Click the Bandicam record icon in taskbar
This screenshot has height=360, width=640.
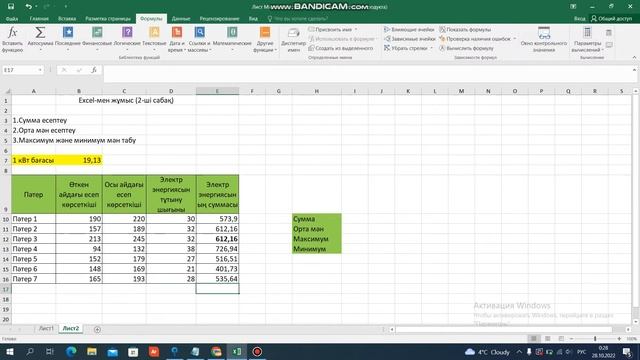point(257,352)
